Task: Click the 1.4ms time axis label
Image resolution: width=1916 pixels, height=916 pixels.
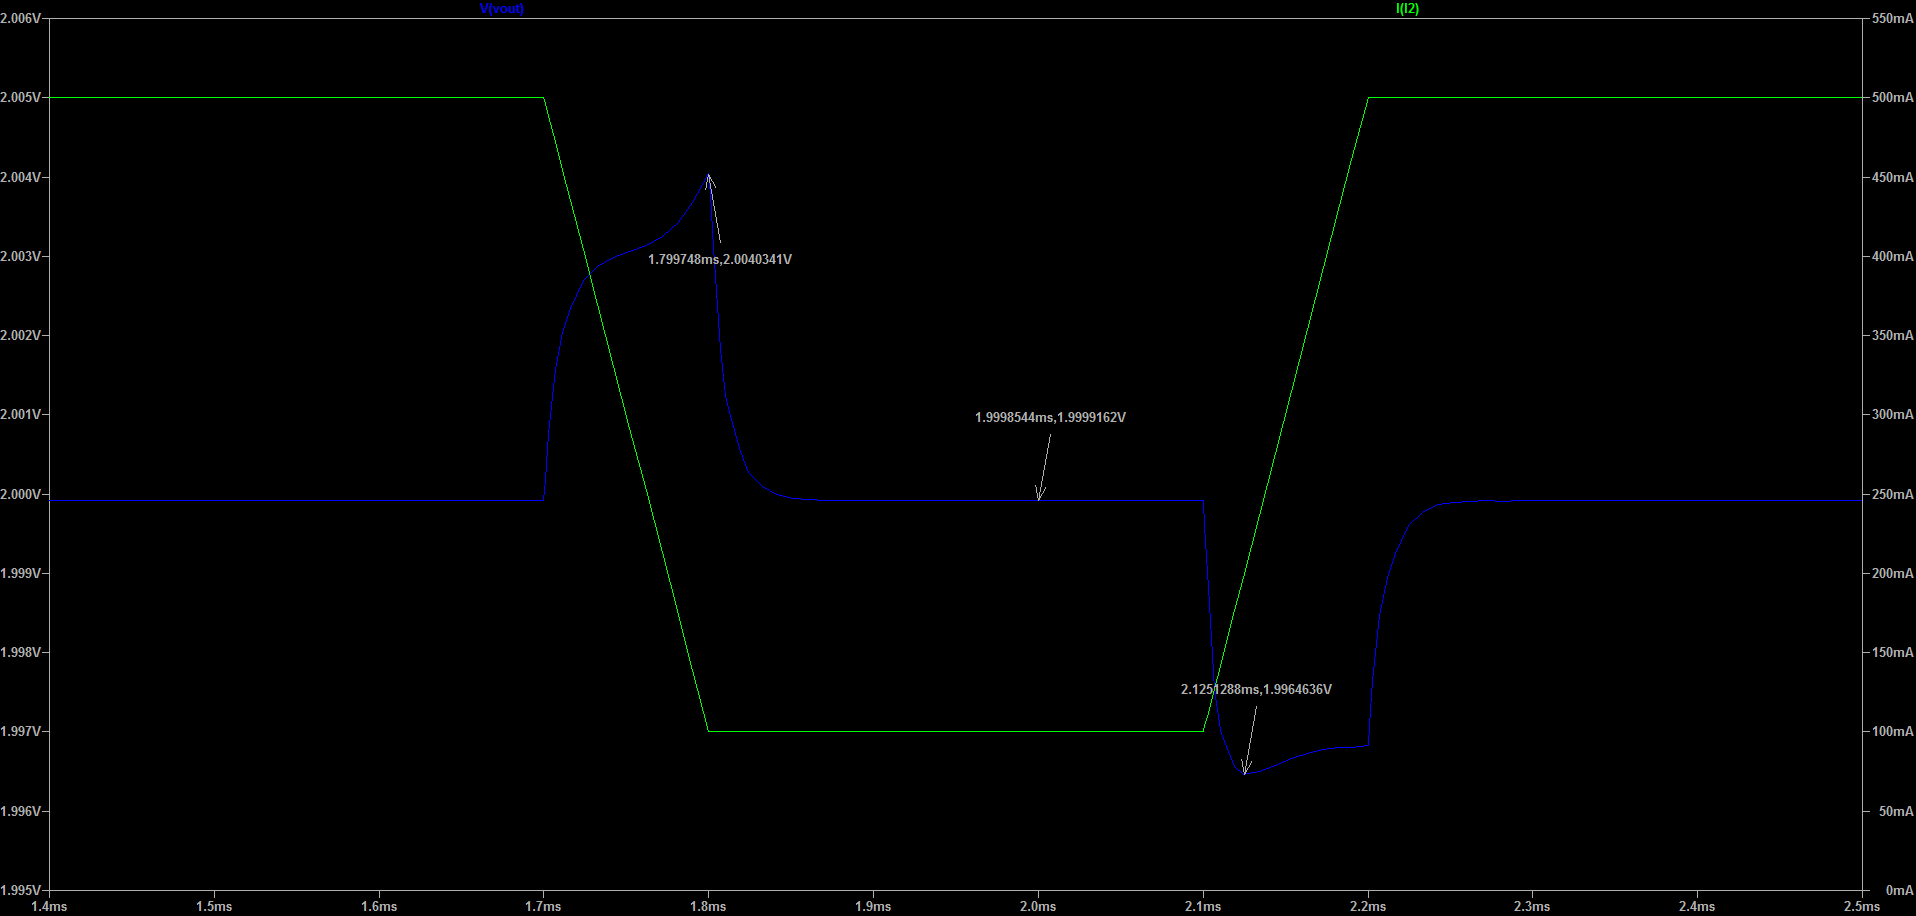Action: (49, 907)
